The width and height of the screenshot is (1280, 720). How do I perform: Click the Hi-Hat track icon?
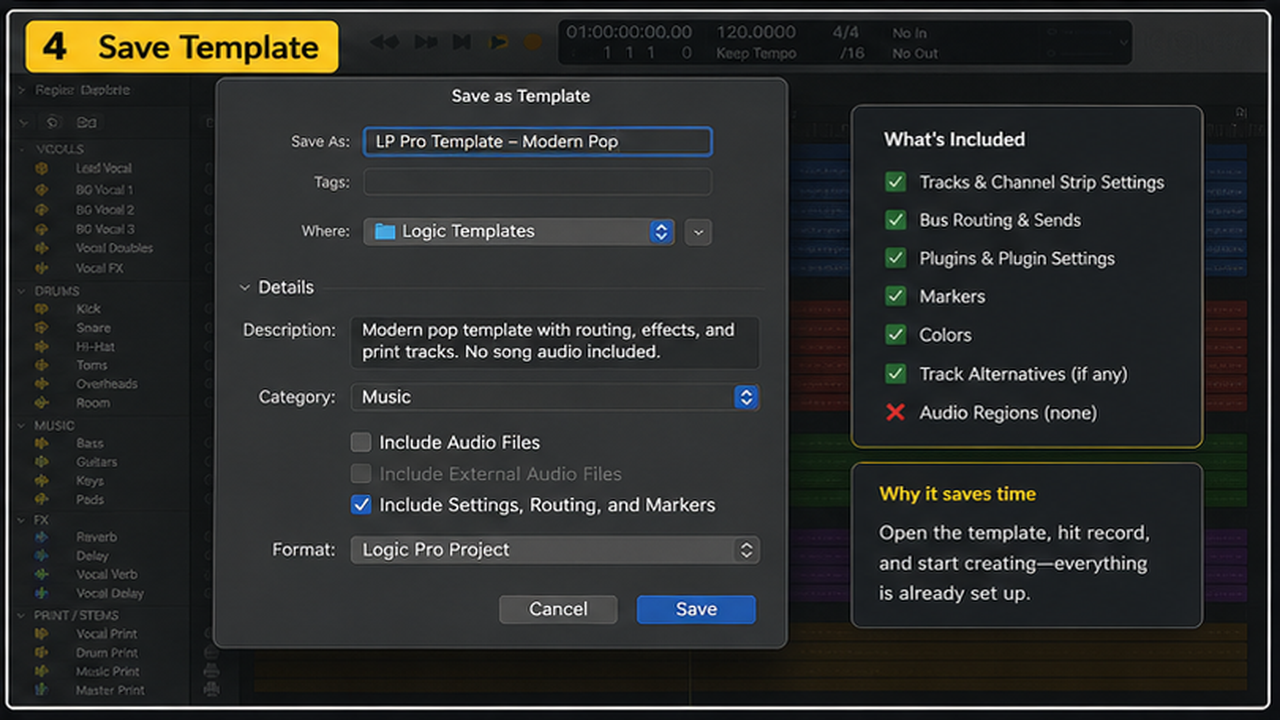[x=42, y=346]
